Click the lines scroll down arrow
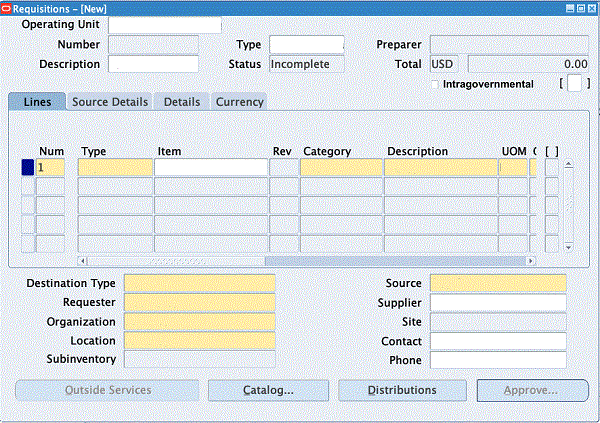This screenshot has width=600, height=423. pyautogui.click(x=569, y=247)
